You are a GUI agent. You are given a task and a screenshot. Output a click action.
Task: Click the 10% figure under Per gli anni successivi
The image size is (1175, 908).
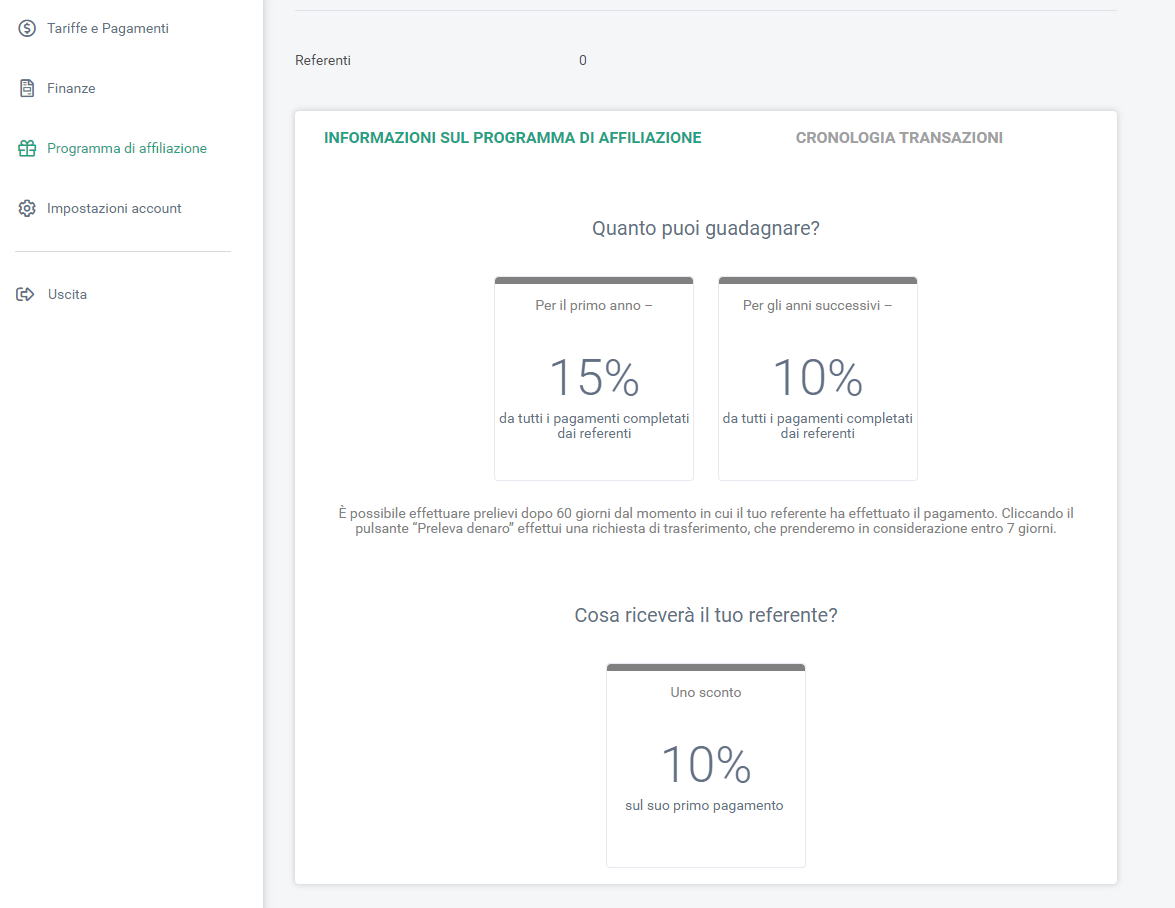click(x=818, y=377)
